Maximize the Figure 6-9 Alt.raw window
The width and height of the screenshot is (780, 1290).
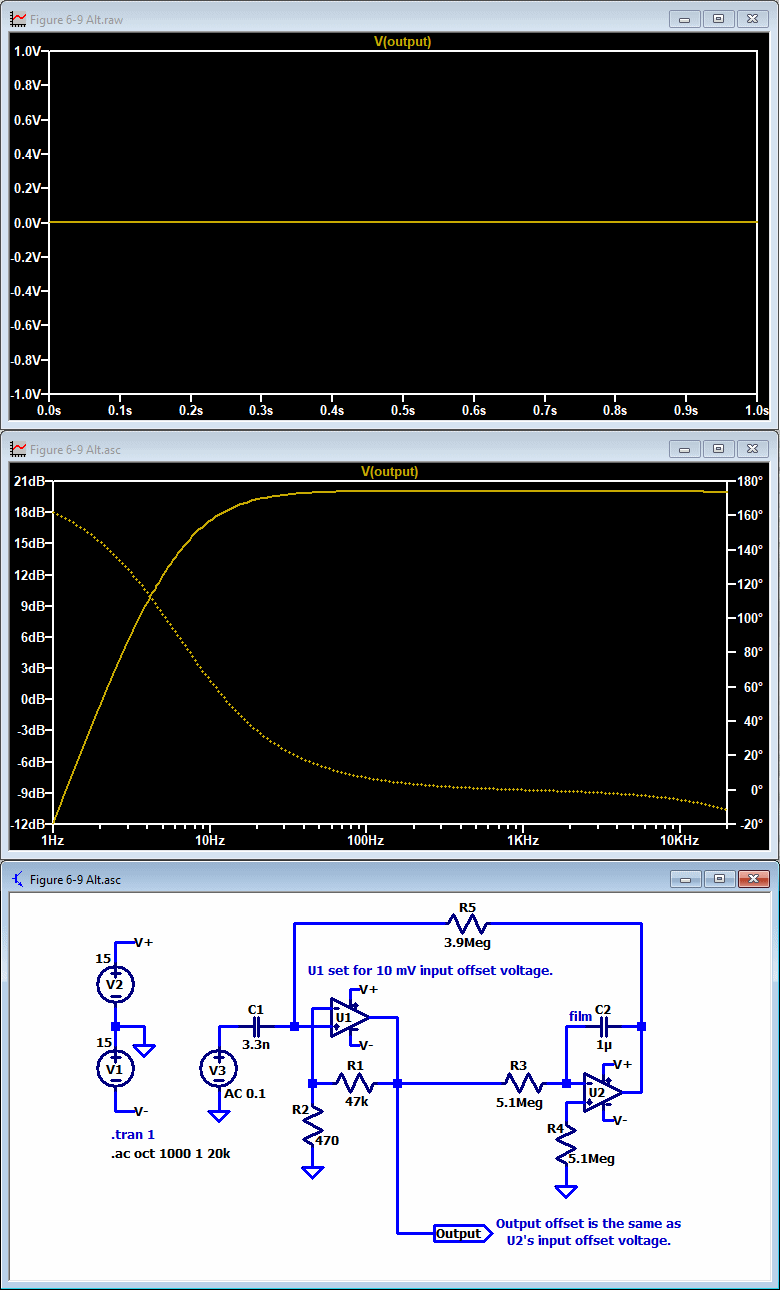tap(718, 19)
